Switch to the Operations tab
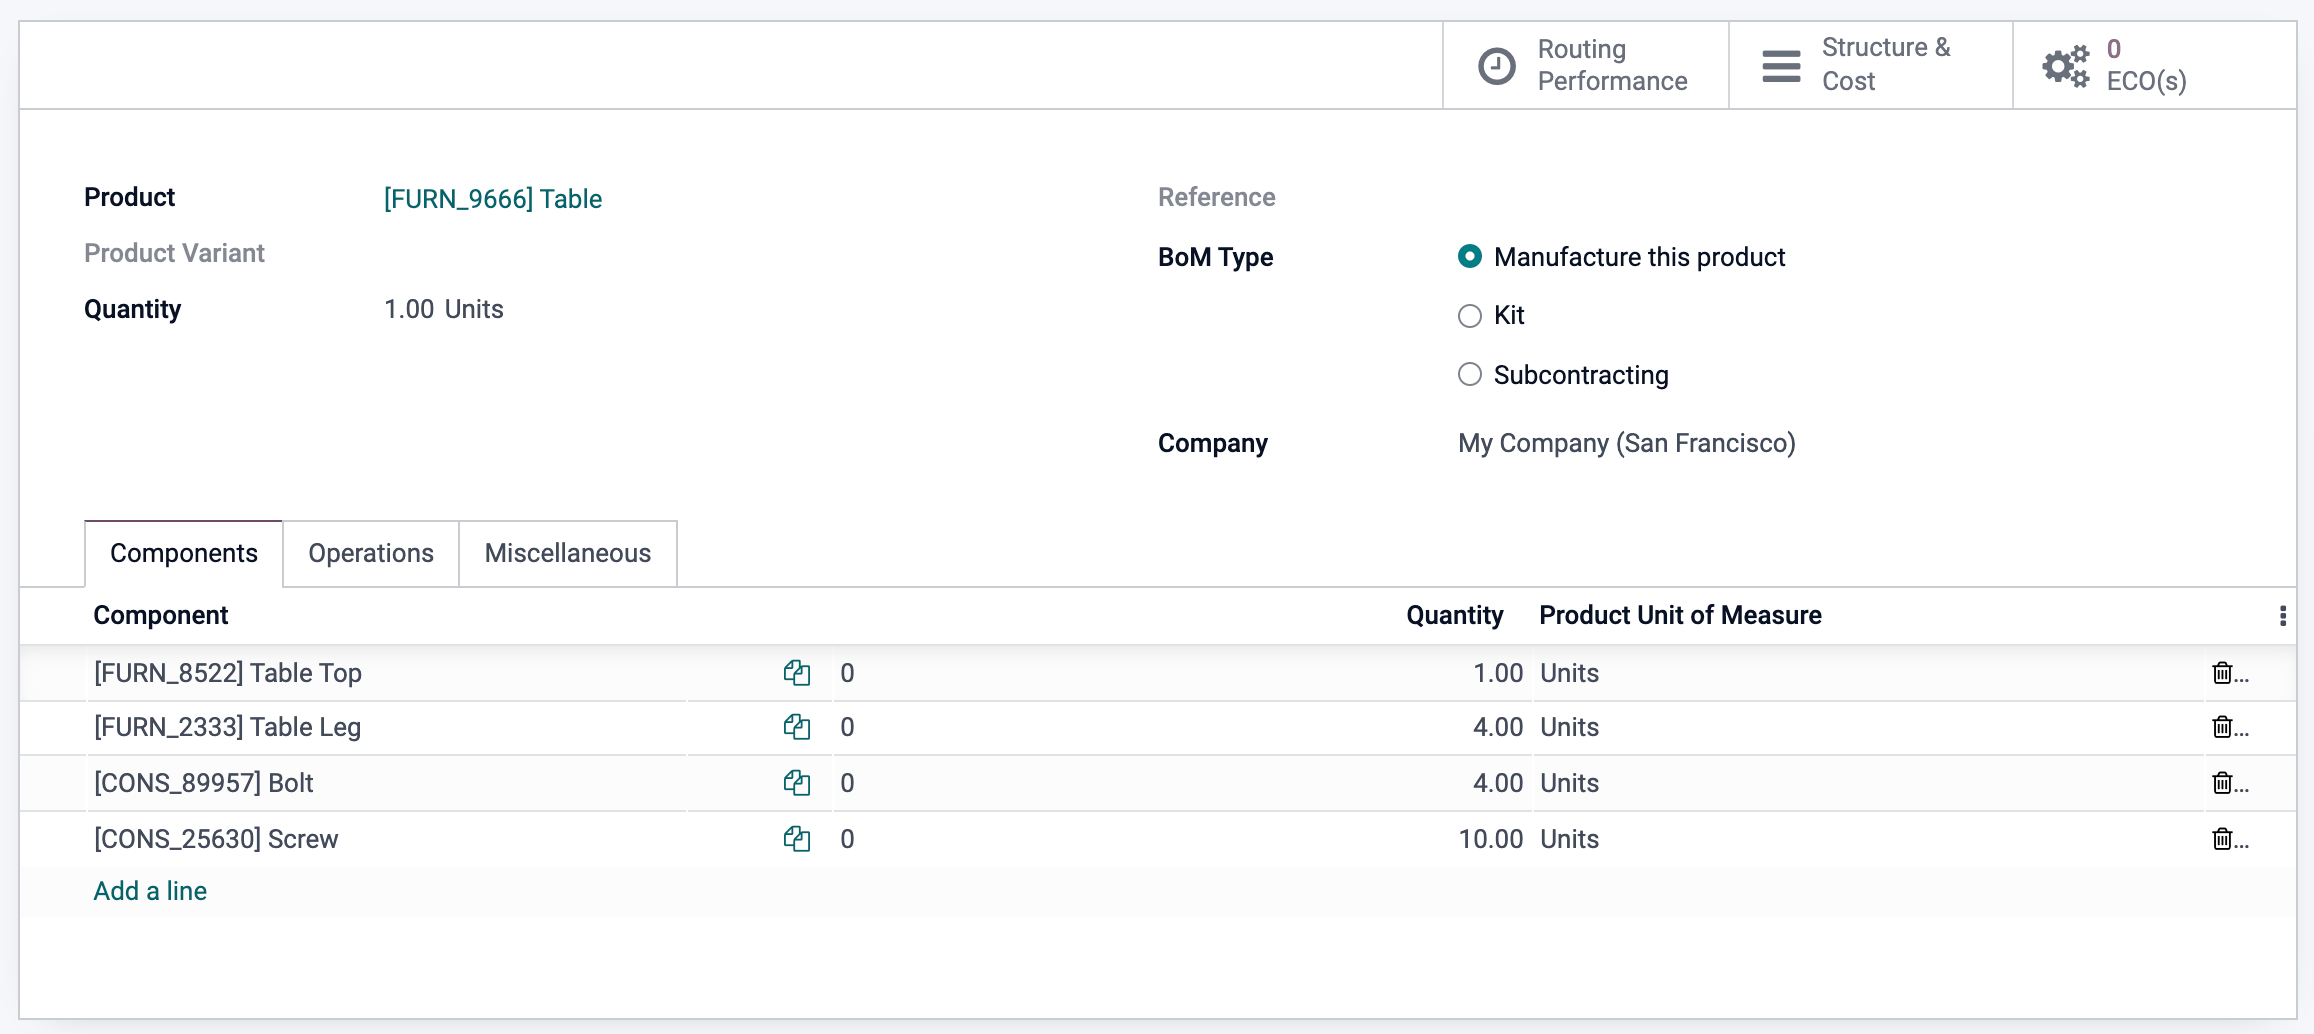This screenshot has width=2314, height=1034. [x=371, y=553]
